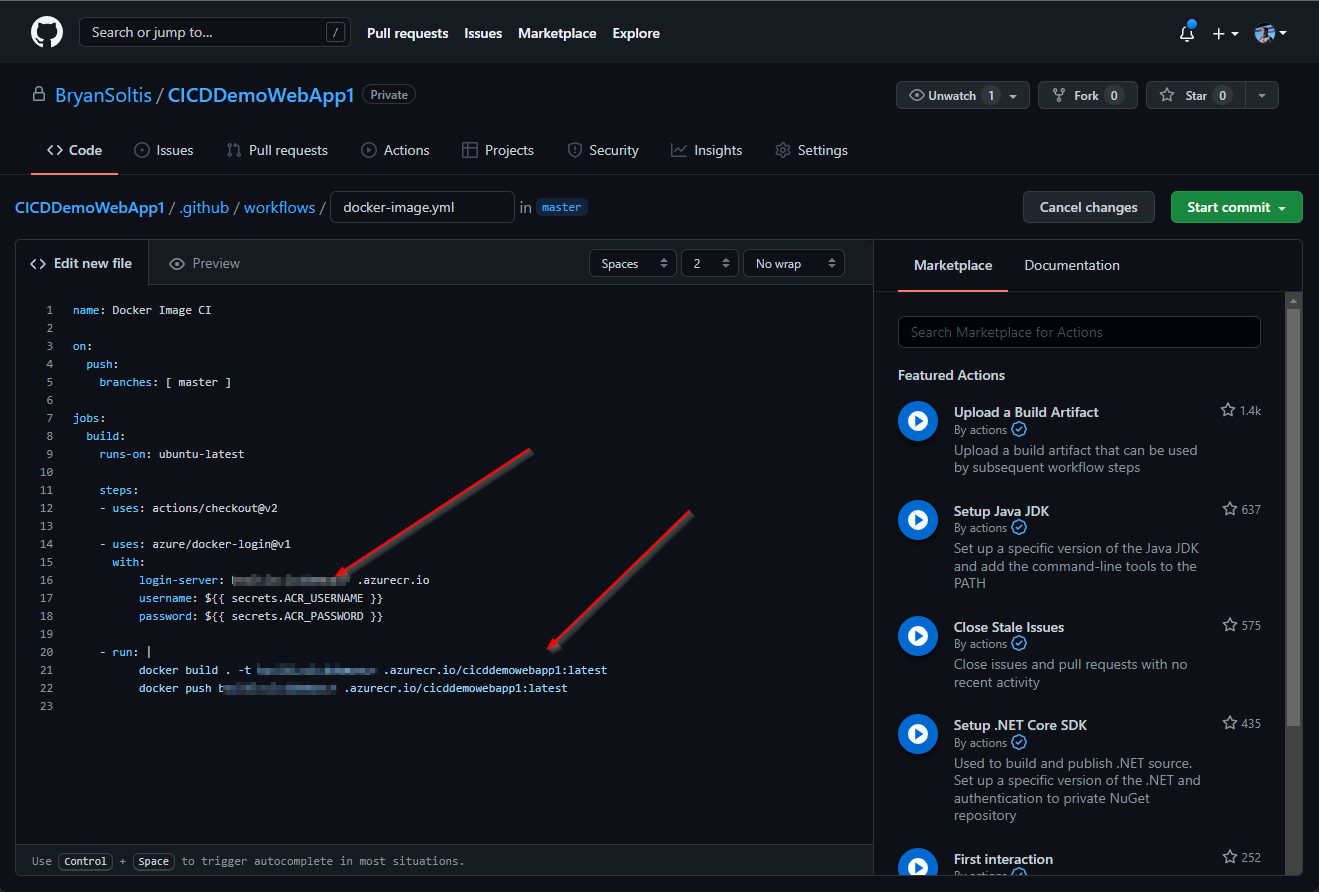Toggle Unwatch for this repository

point(952,95)
